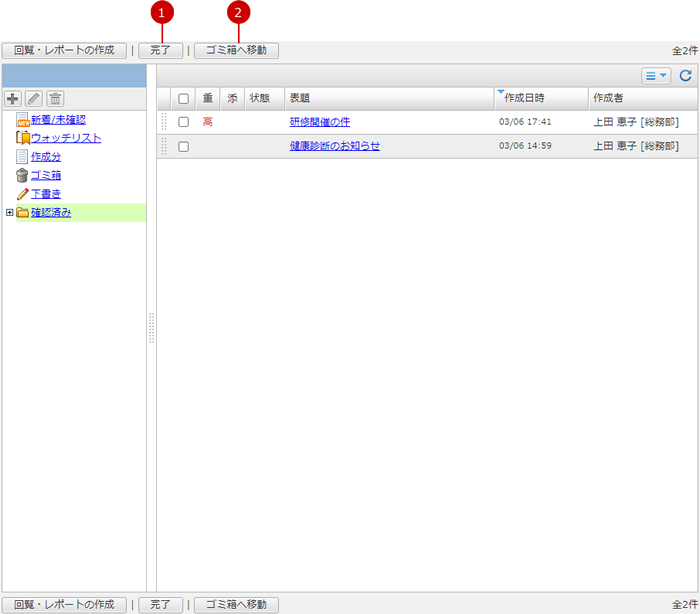The image size is (700, 614).
Task: Click the ウォッチリスト bookmark icon
Action: click(22, 138)
